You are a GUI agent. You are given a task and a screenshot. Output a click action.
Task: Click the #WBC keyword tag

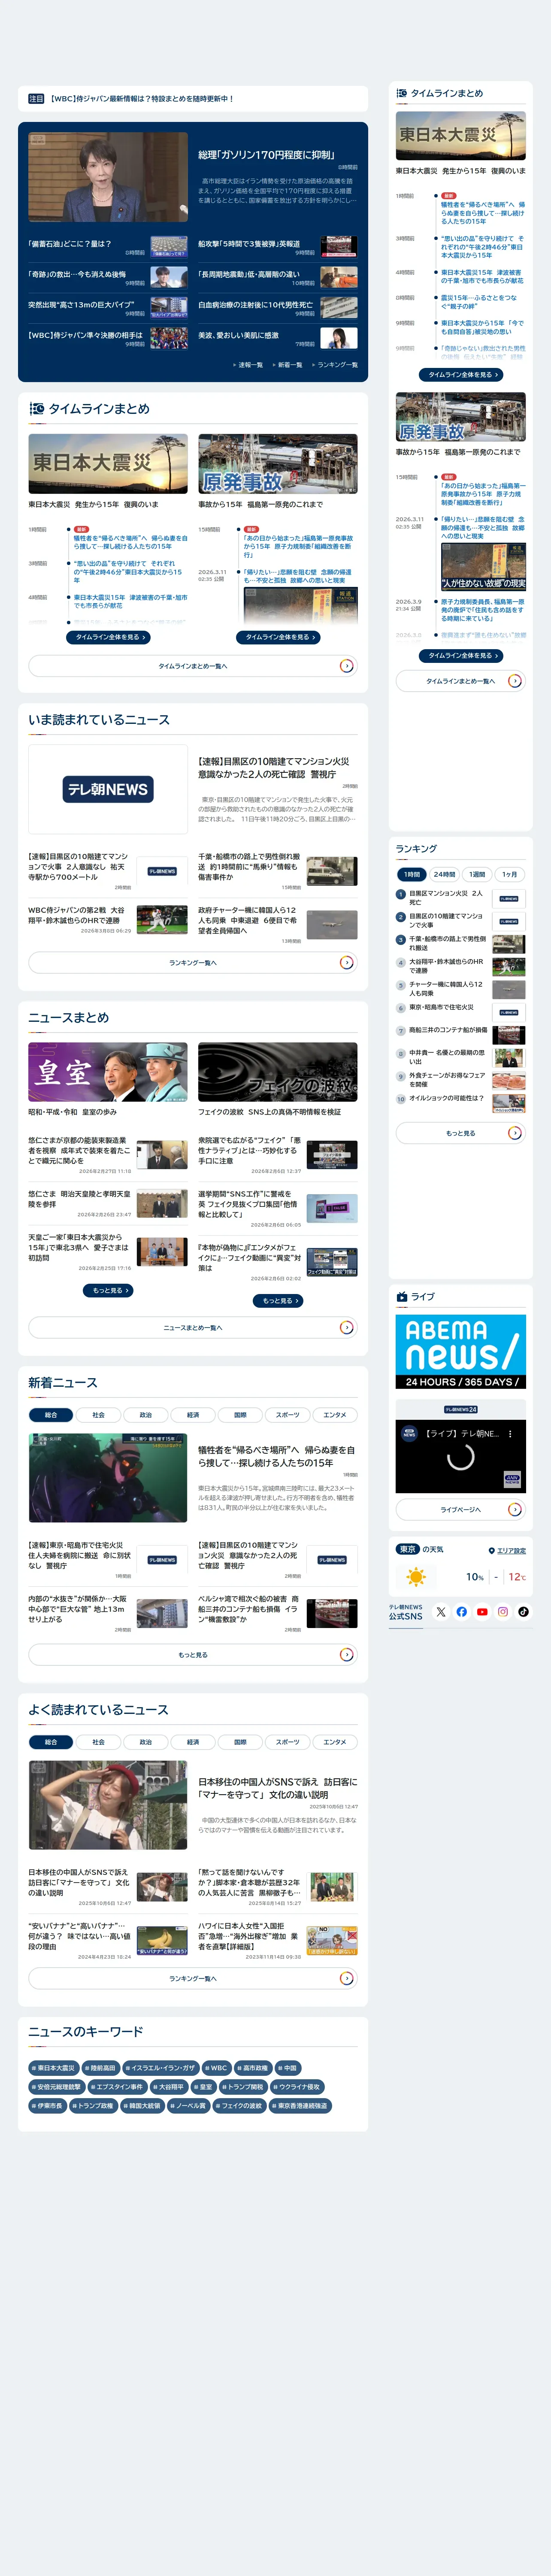click(x=217, y=2068)
